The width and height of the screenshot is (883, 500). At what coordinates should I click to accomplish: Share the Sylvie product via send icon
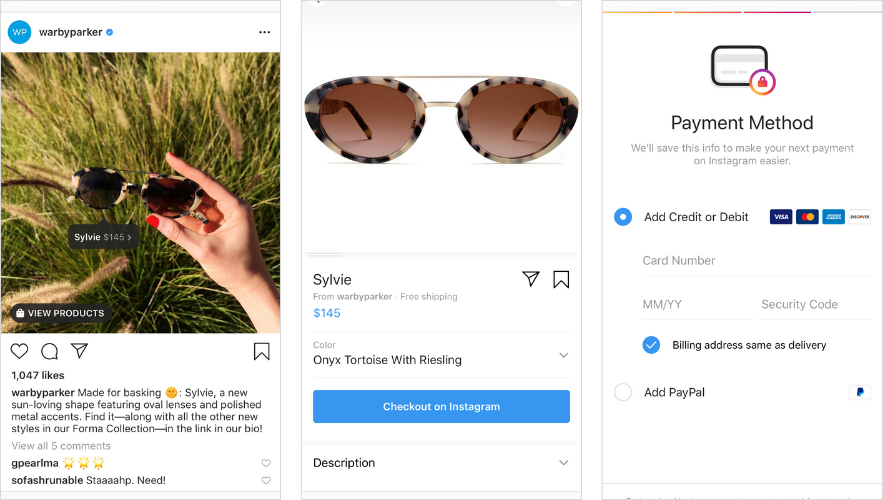pos(531,279)
